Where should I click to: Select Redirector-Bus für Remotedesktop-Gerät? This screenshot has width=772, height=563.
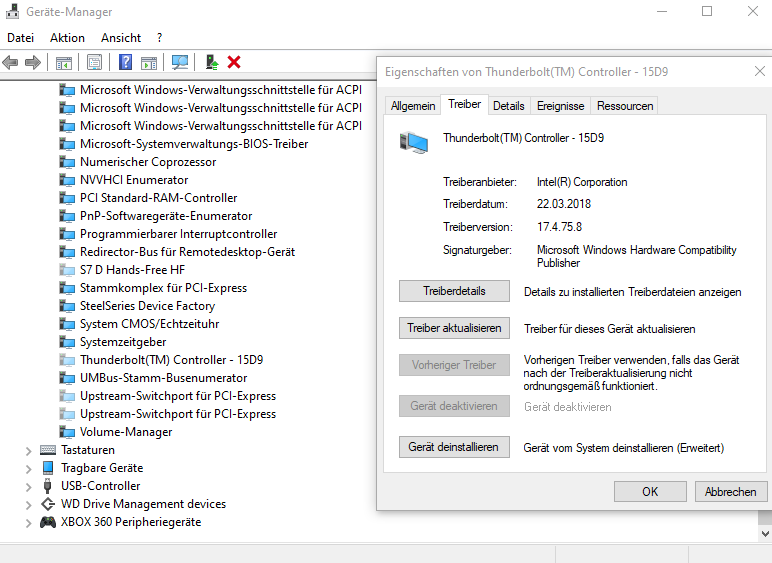pos(187,252)
